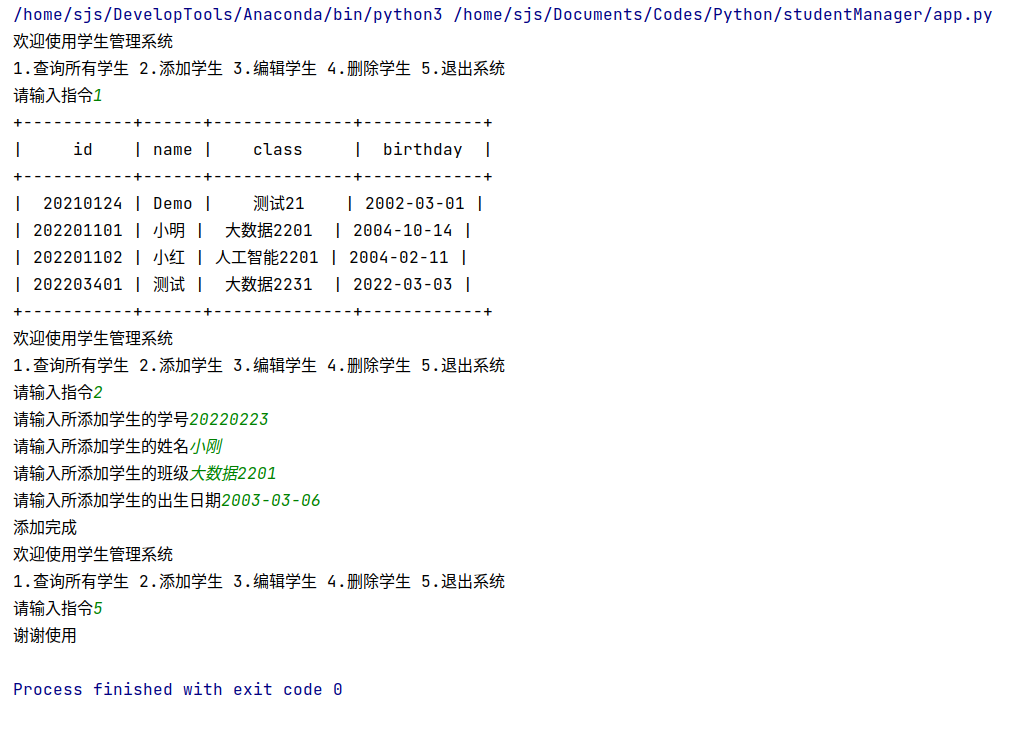
Task: Select student id 202201101
Action: tap(77, 230)
